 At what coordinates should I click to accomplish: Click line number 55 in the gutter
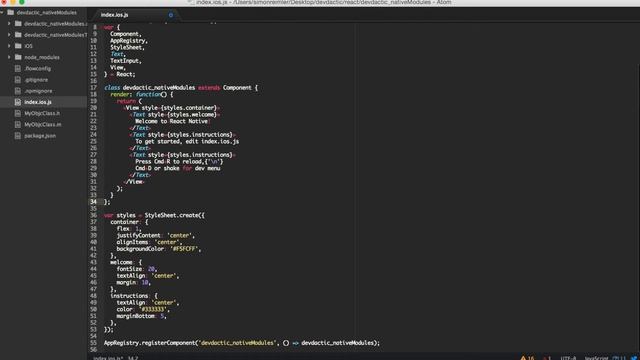[x=93, y=343]
